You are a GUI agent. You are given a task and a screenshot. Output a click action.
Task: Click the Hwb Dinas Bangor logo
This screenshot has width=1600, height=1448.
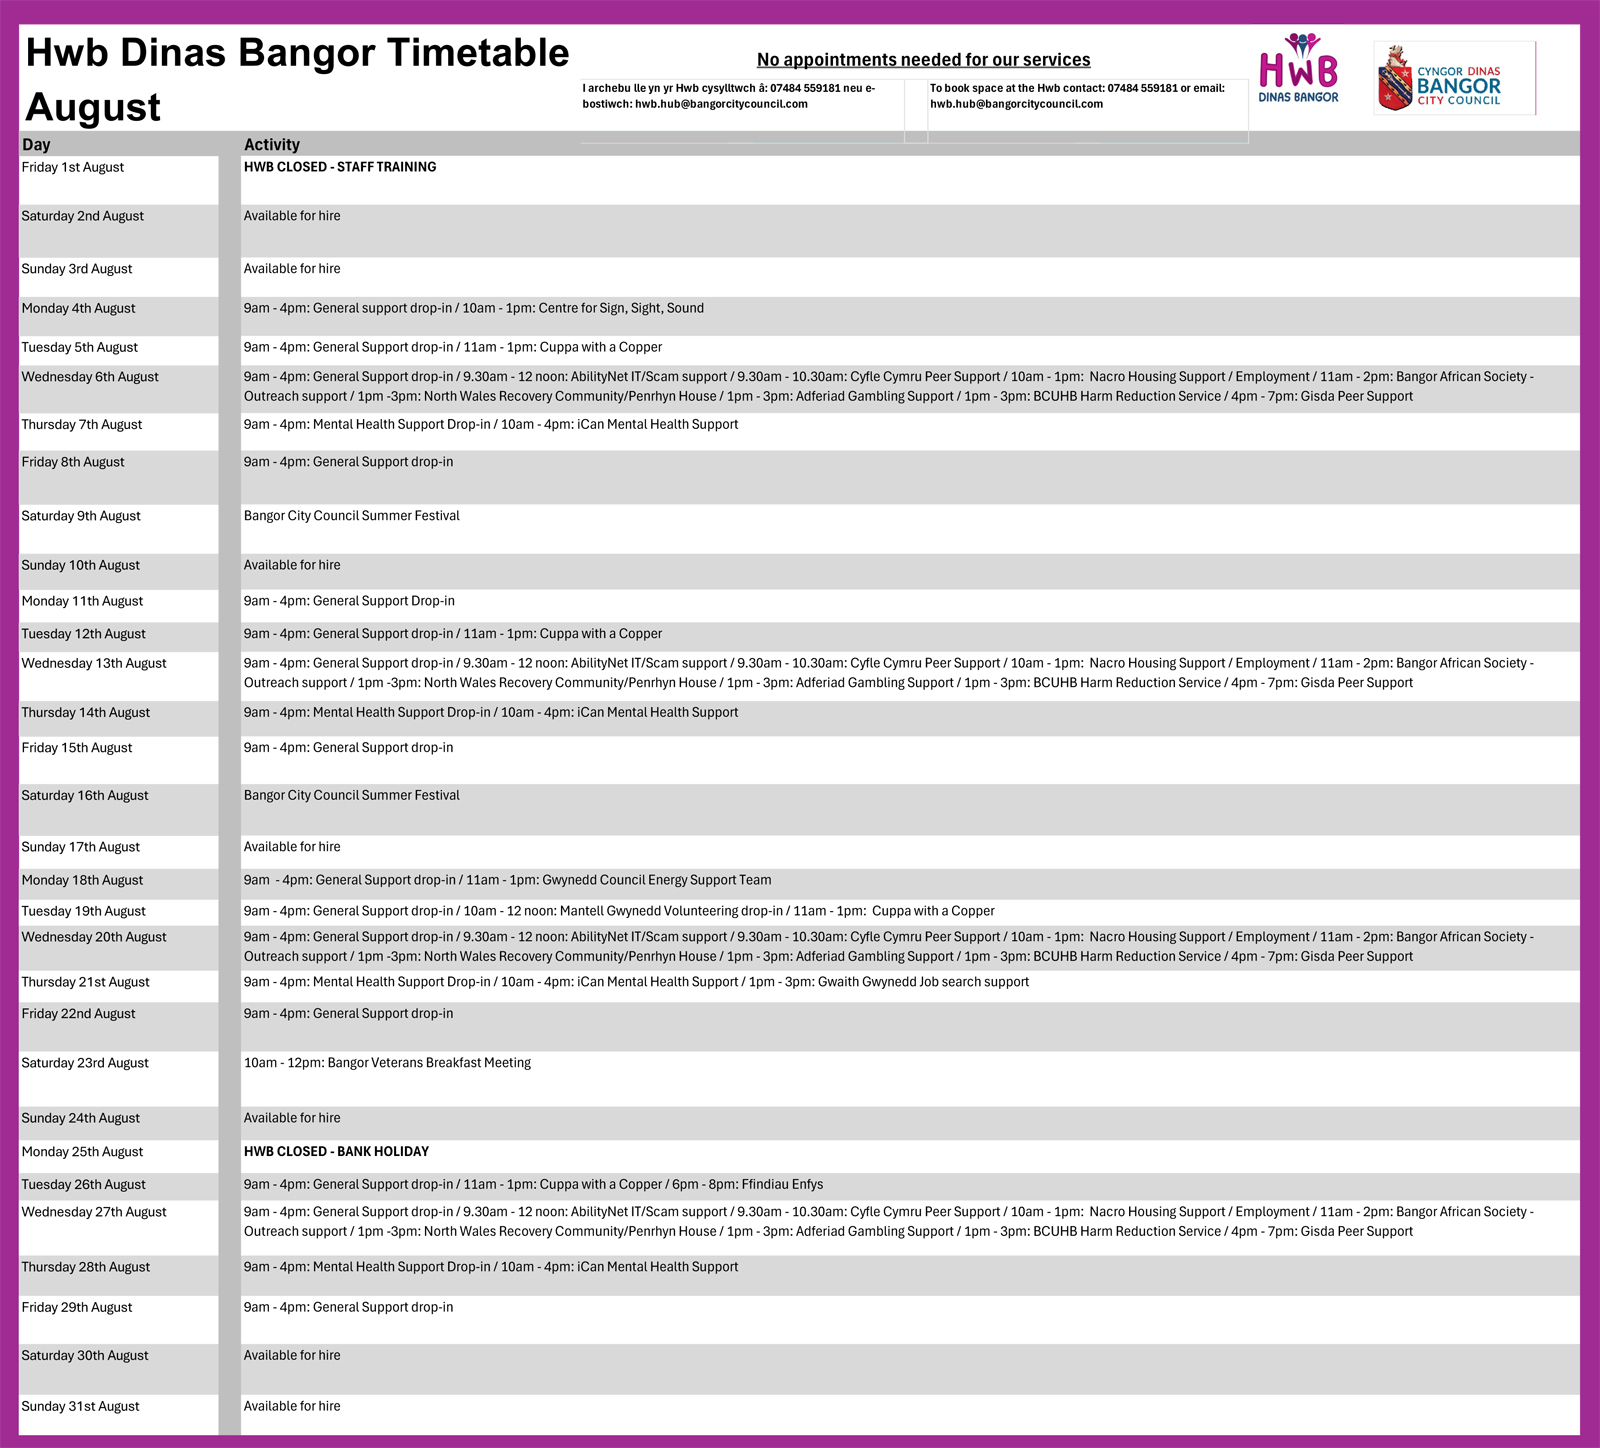pyautogui.click(x=1298, y=68)
